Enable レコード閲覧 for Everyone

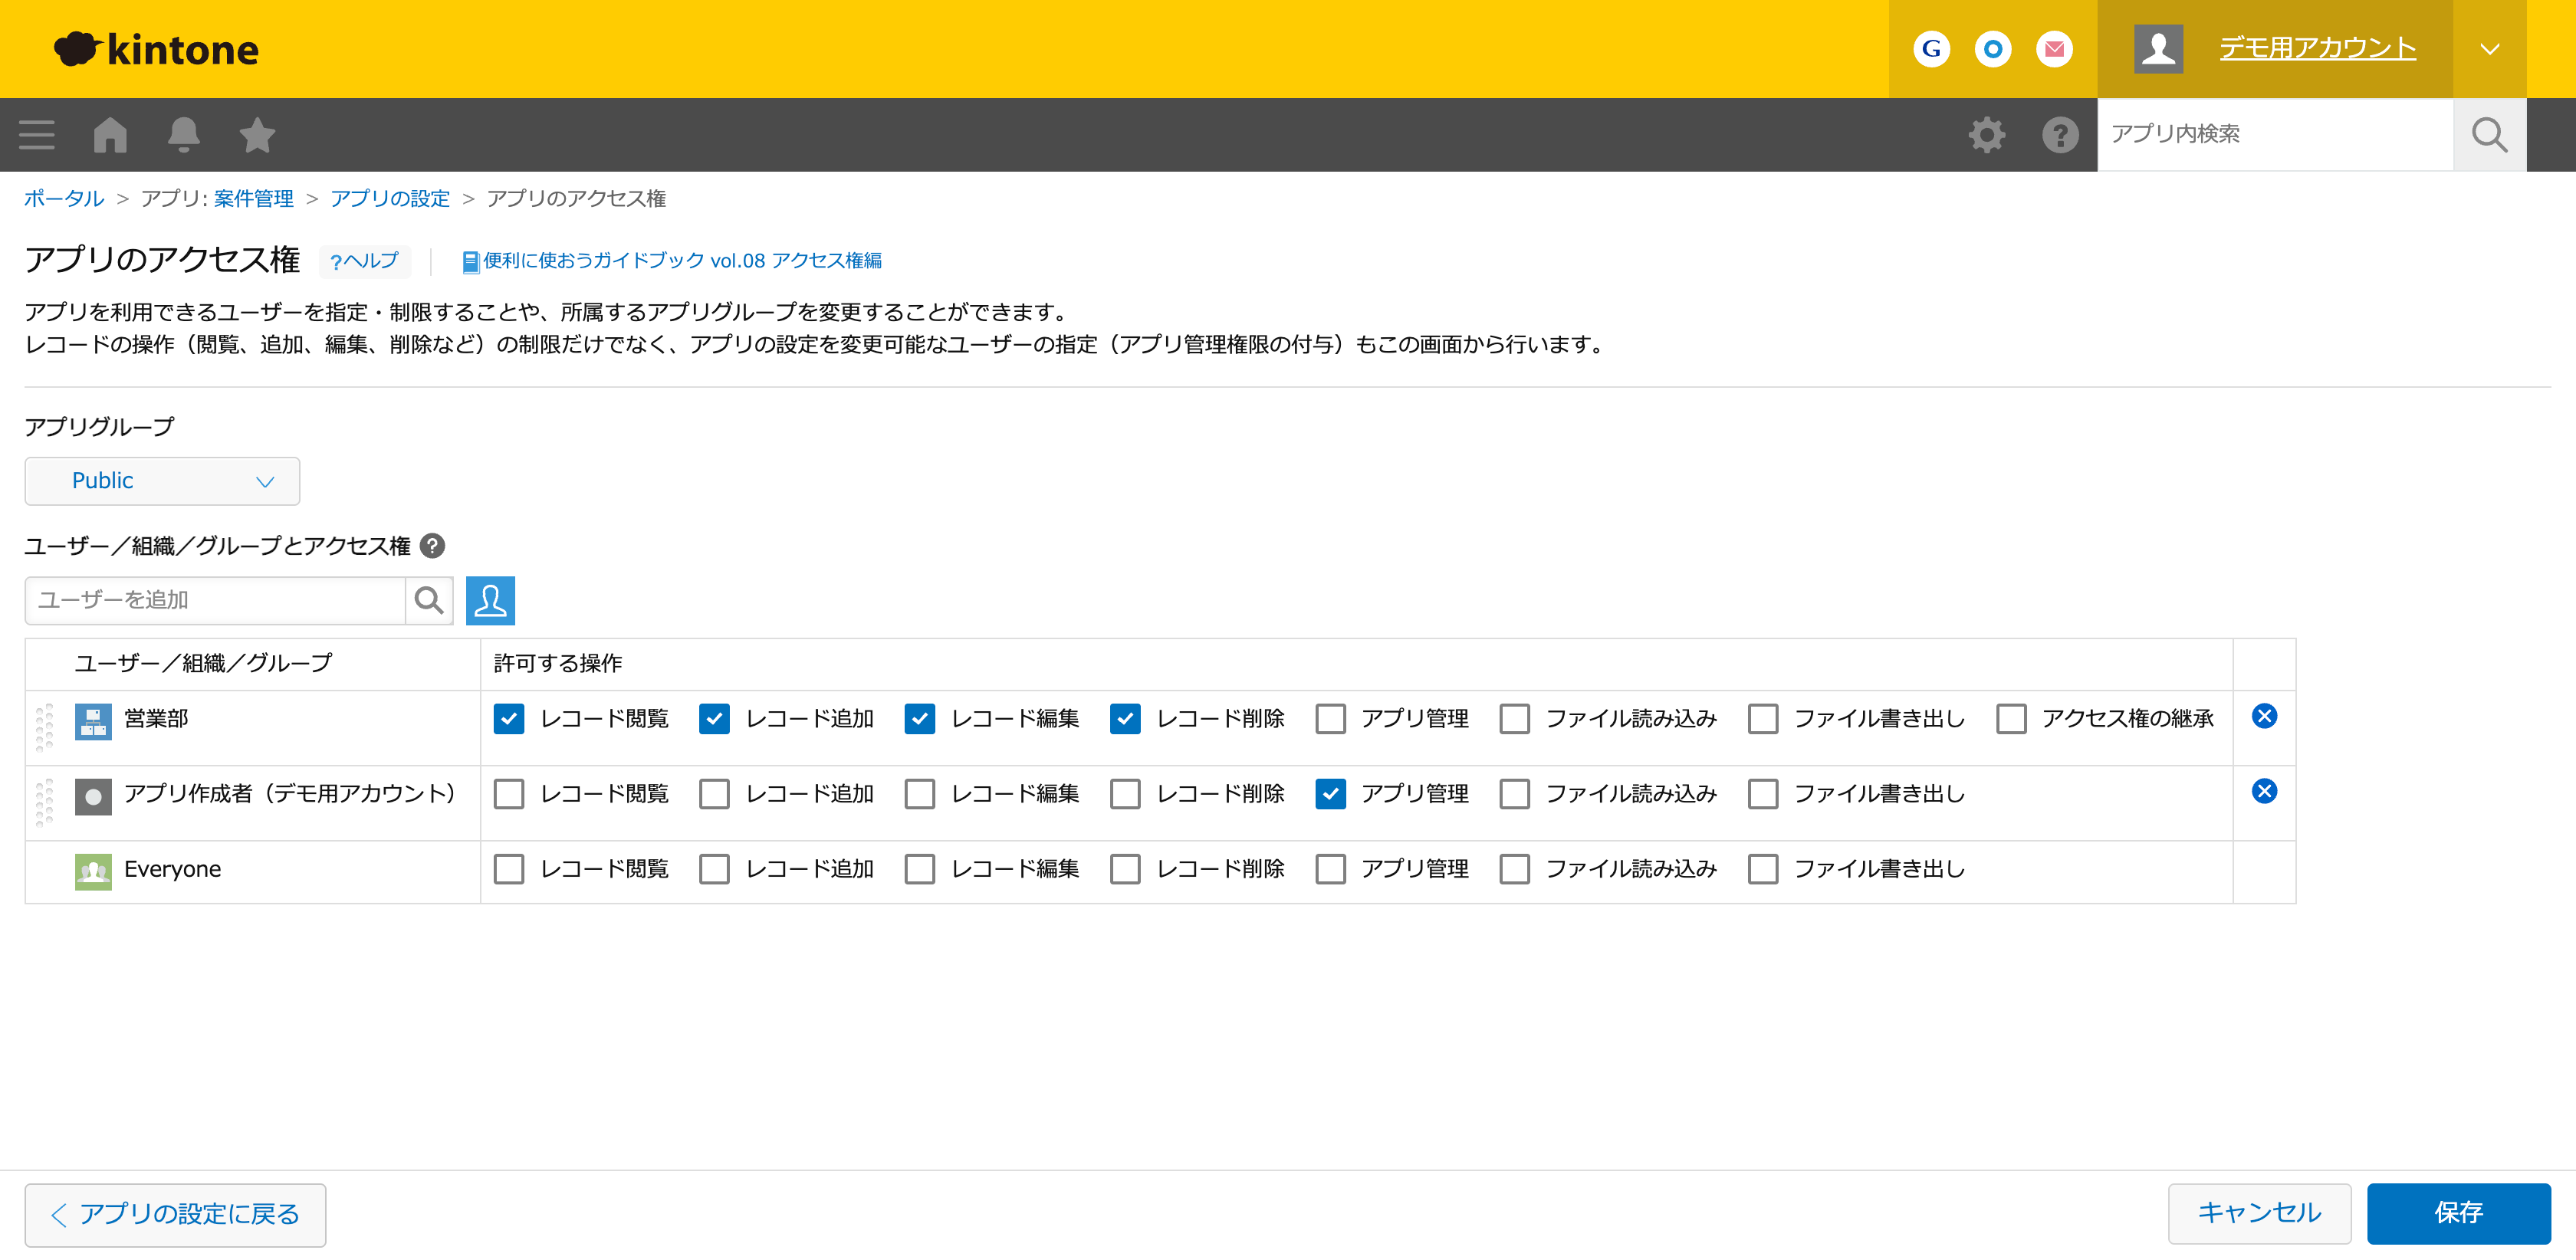tap(509, 869)
